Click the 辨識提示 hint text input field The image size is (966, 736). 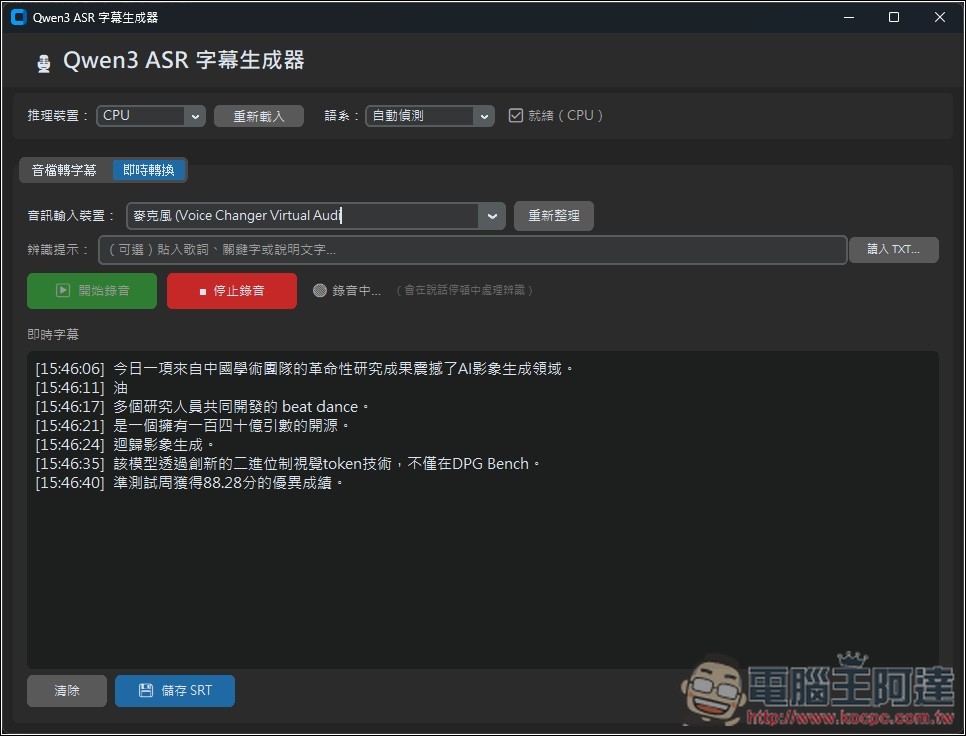coord(473,249)
